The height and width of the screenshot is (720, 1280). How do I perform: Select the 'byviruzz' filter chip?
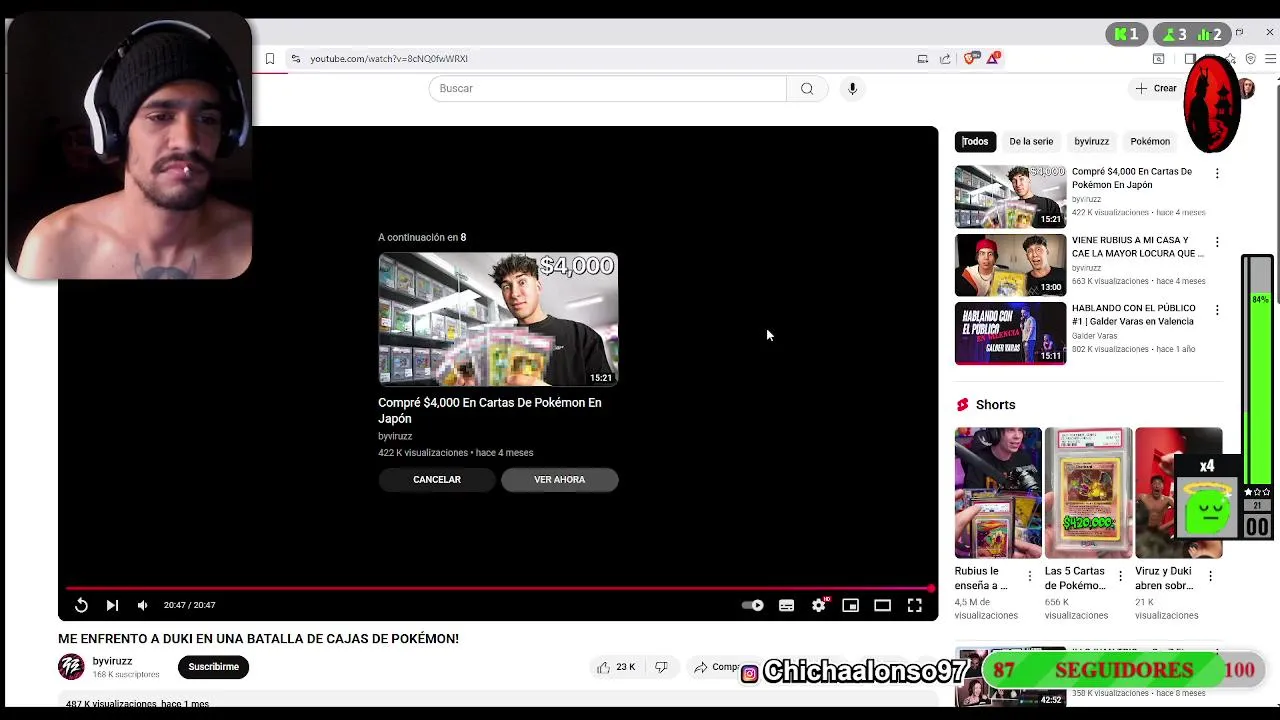point(1091,141)
